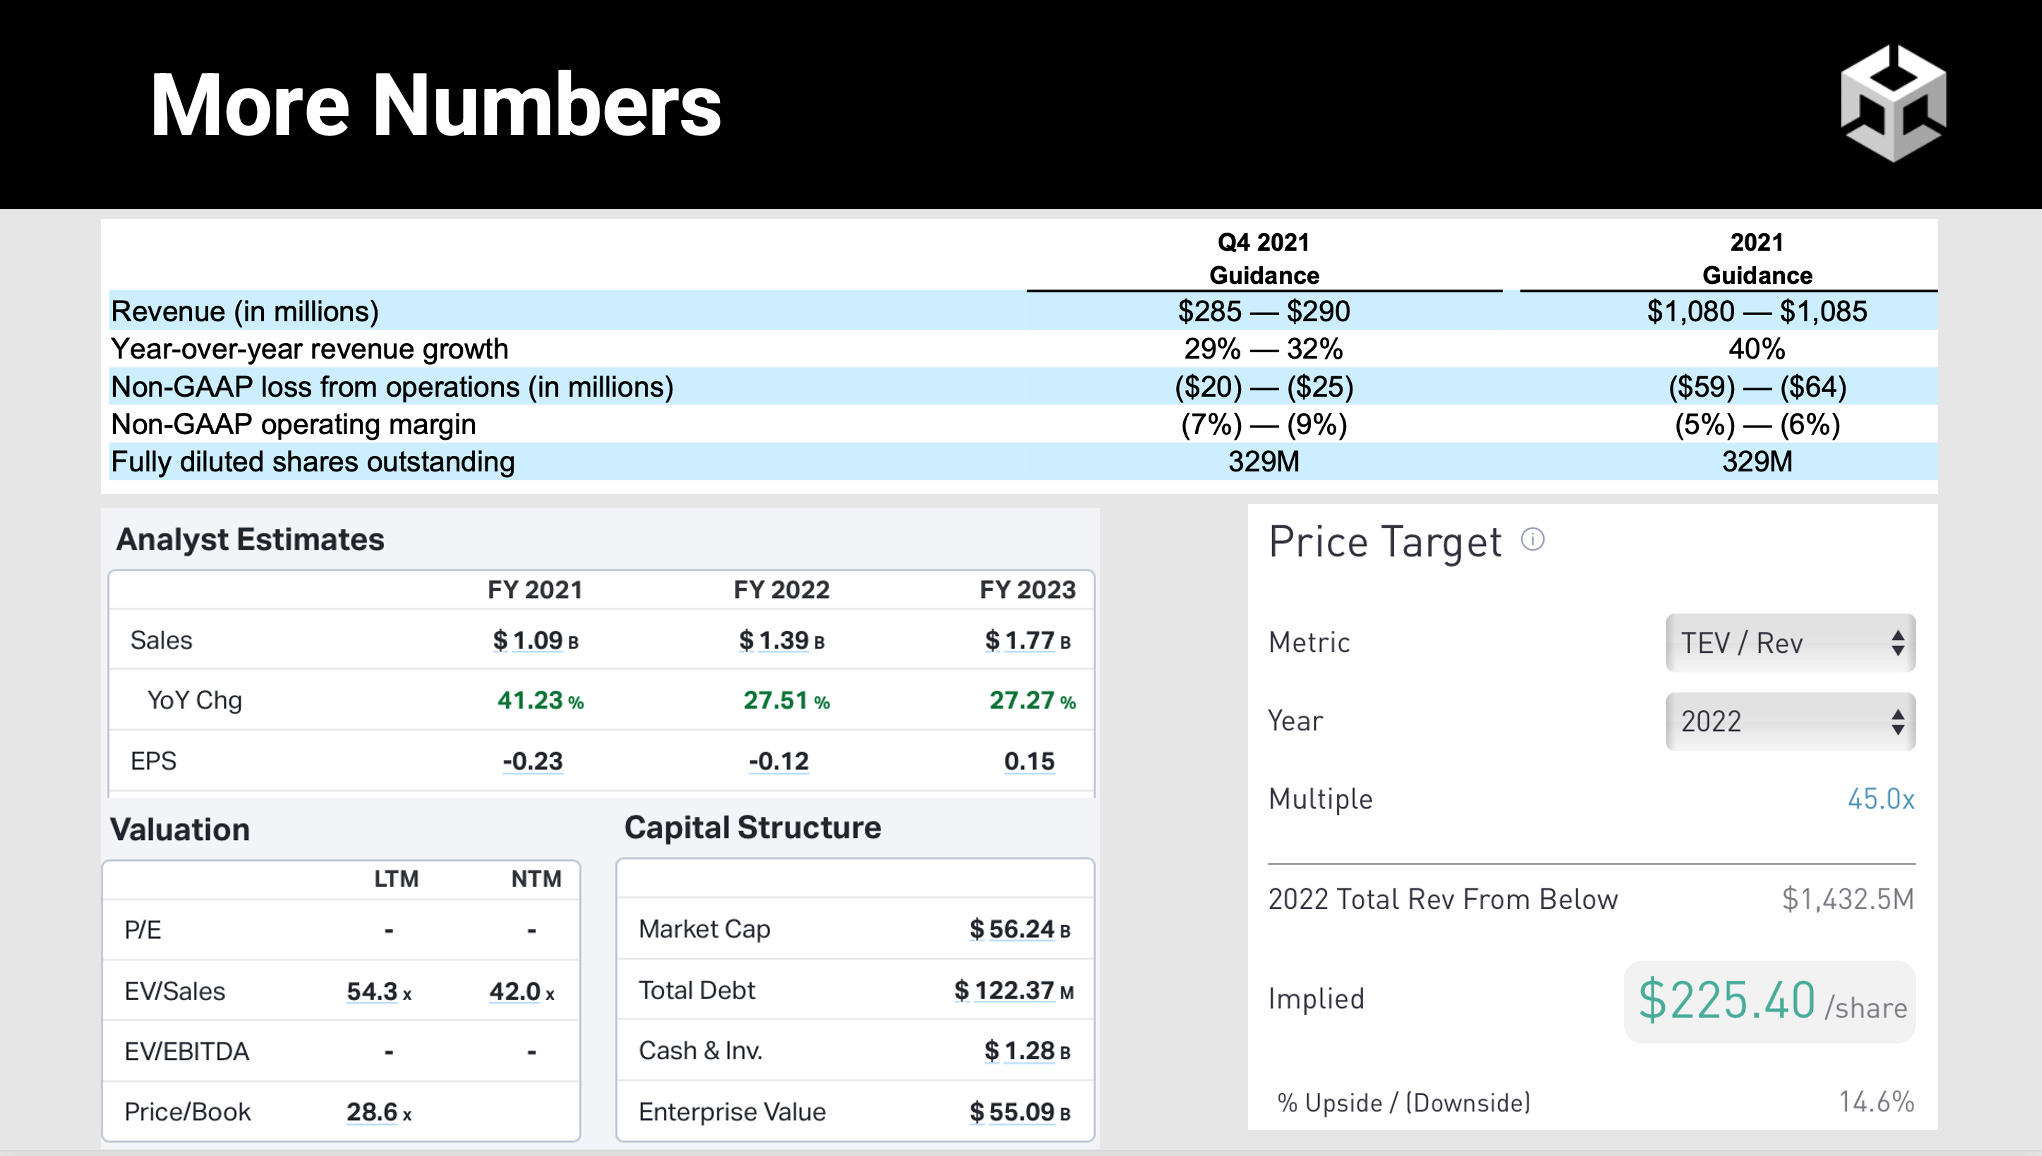Click the 45.0x multiple value

click(x=1880, y=799)
